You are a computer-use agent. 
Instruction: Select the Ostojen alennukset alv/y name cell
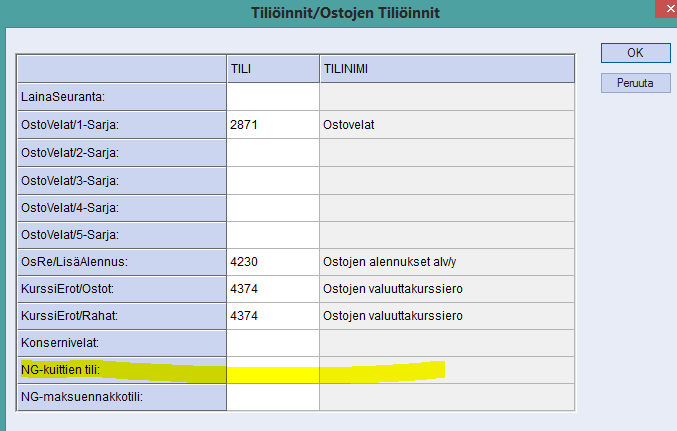(x=446, y=262)
